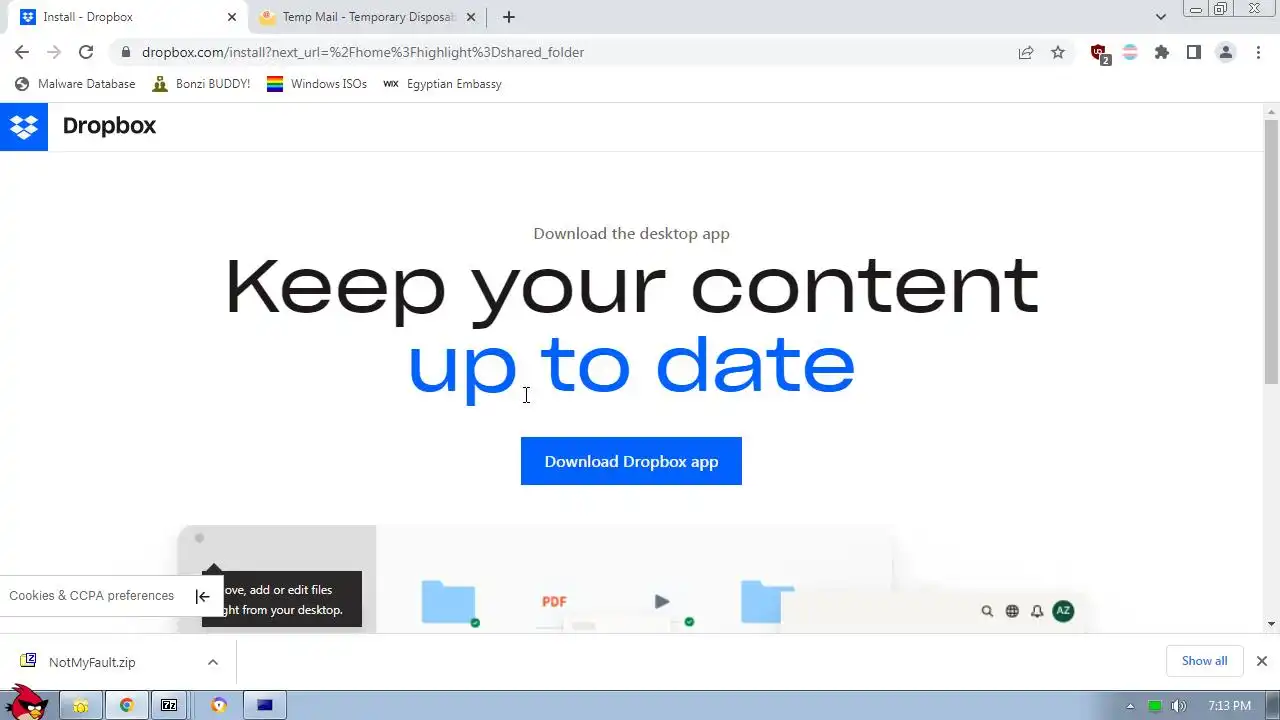Click the search magnifier in preview image

(x=987, y=611)
